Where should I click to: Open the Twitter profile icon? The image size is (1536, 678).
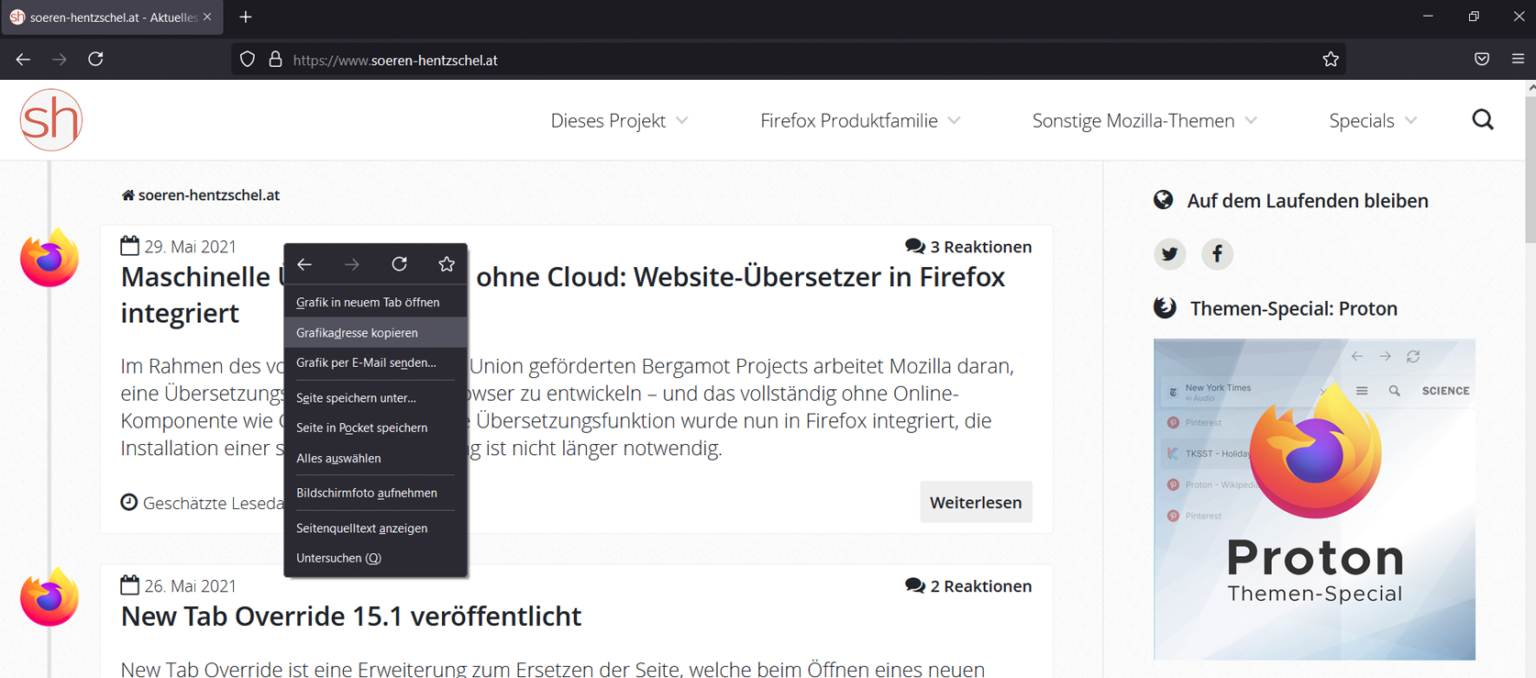point(1169,254)
